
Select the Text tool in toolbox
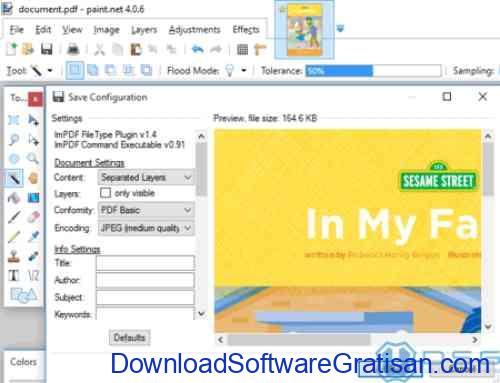click(x=14, y=276)
